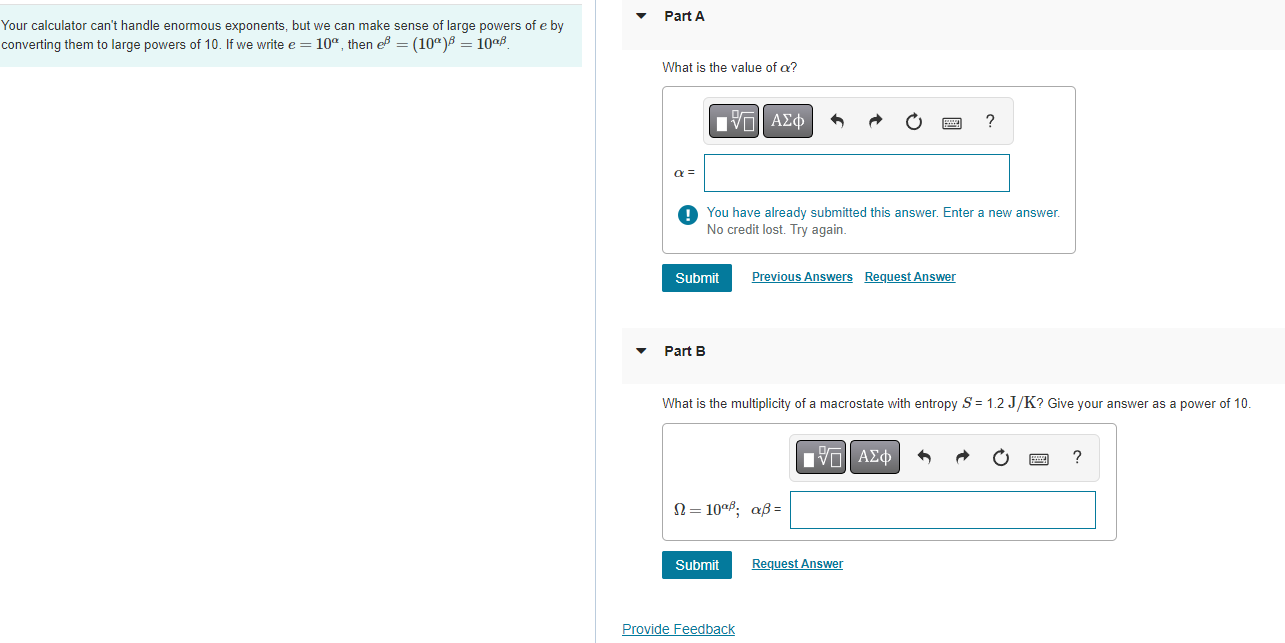Submit the Part B answer
The height and width of the screenshot is (643, 1285).
tap(697, 565)
